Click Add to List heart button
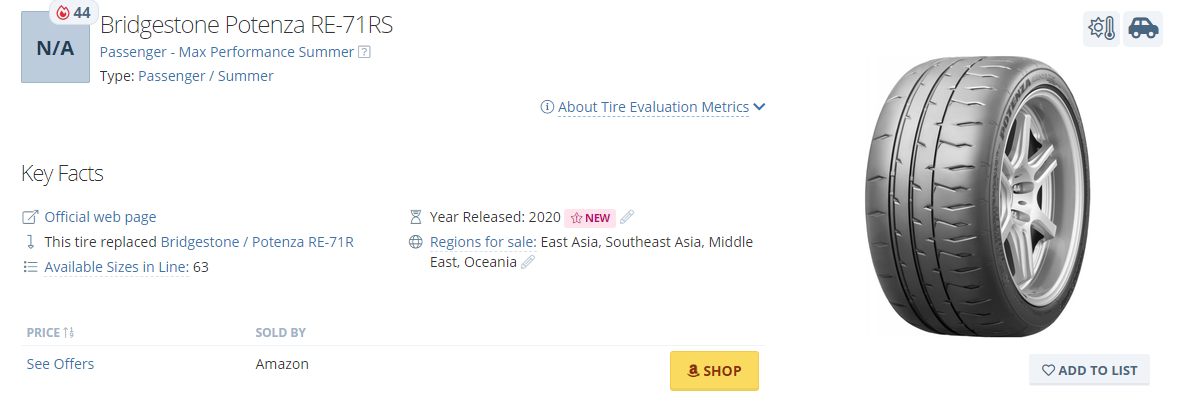This screenshot has height=406, width=1184. pos(1089,370)
